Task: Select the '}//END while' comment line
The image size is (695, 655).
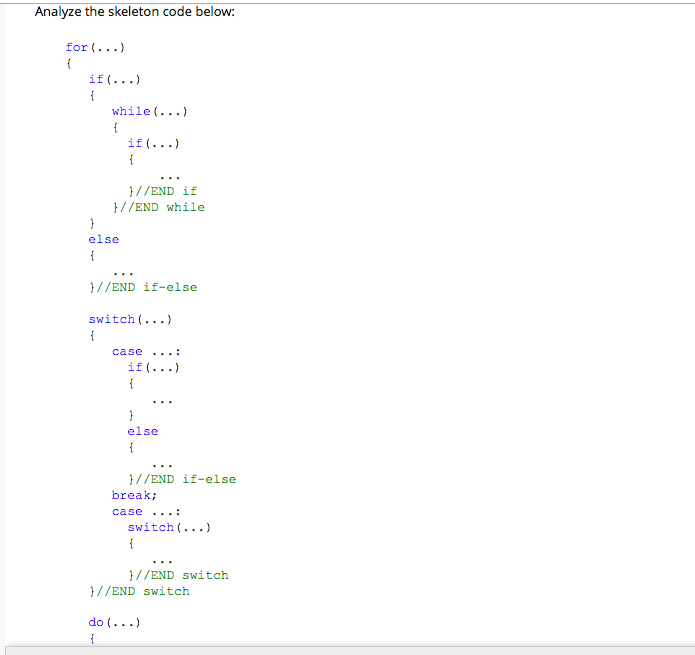Action: tap(159, 207)
